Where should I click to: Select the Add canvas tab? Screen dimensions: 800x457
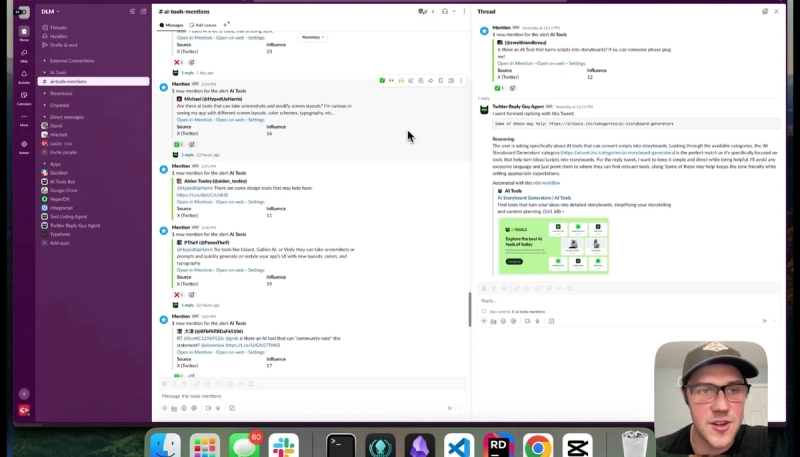203,25
